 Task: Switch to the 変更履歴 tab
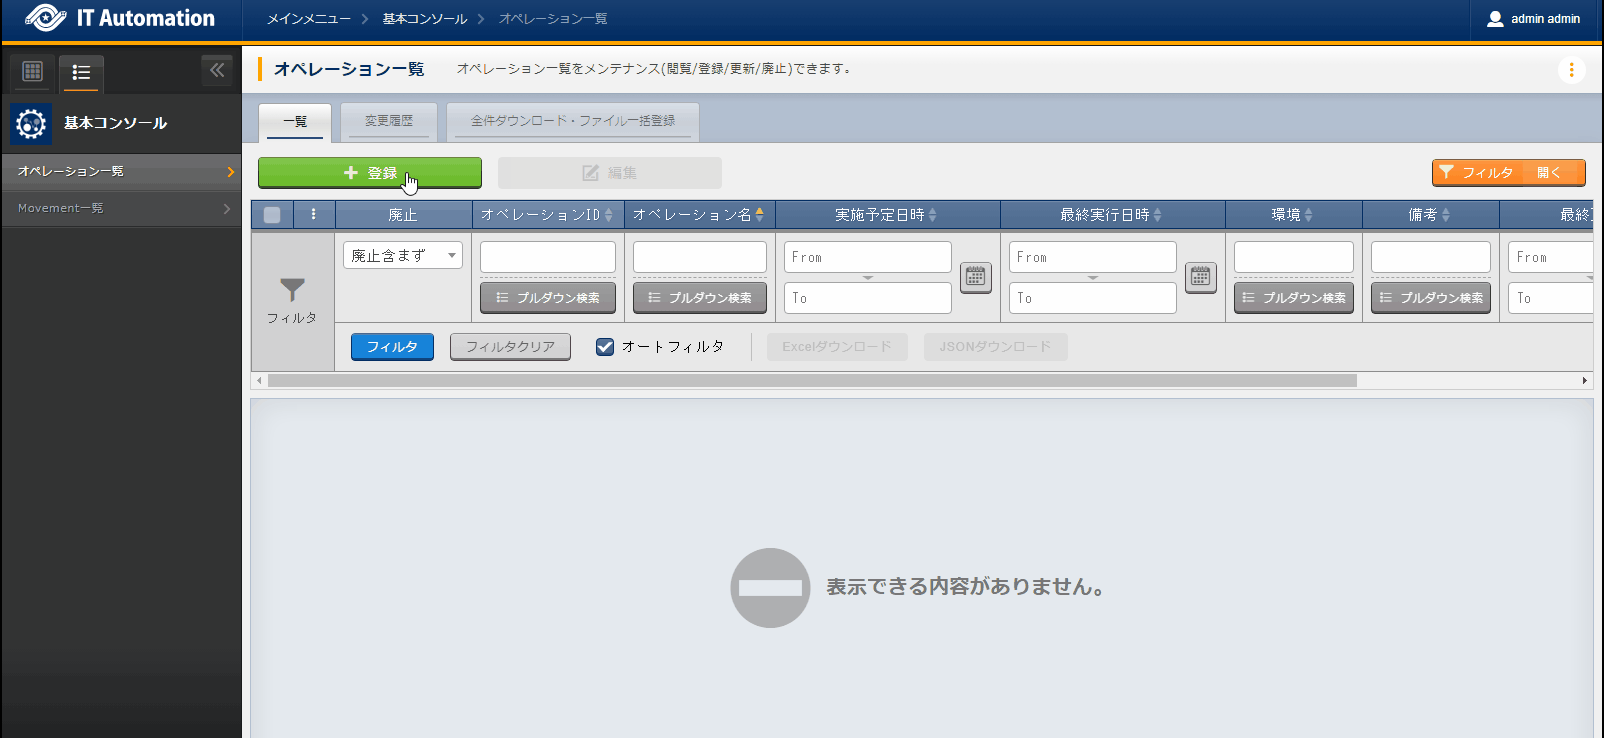[388, 121]
